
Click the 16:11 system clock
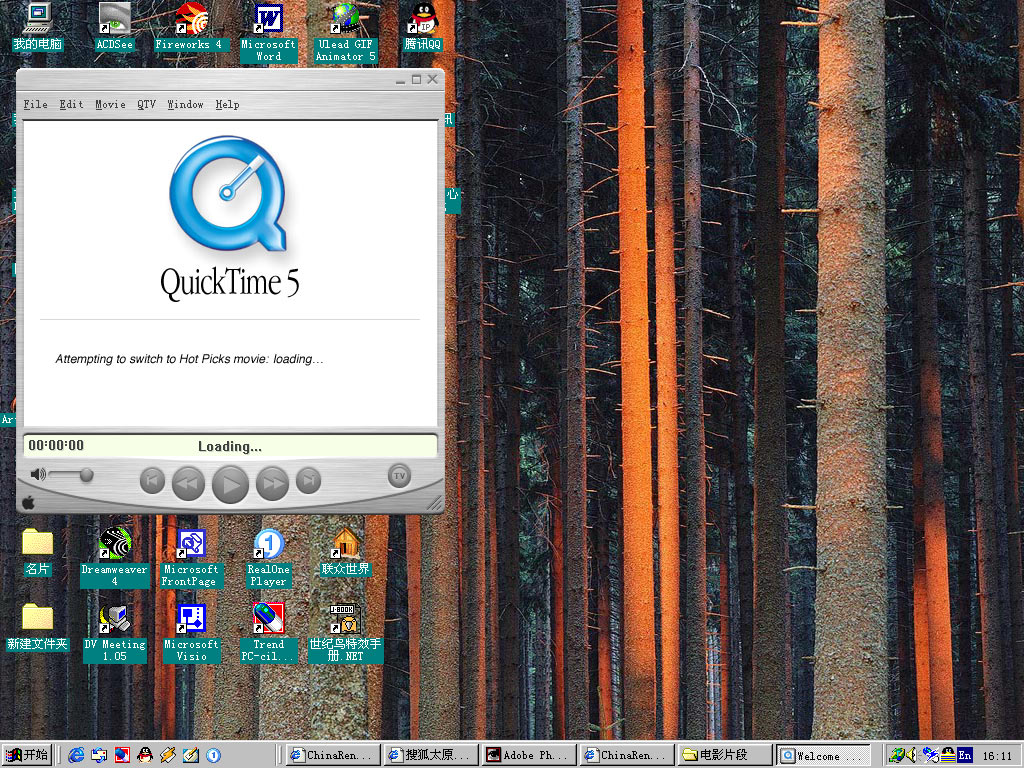click(997, 756)
